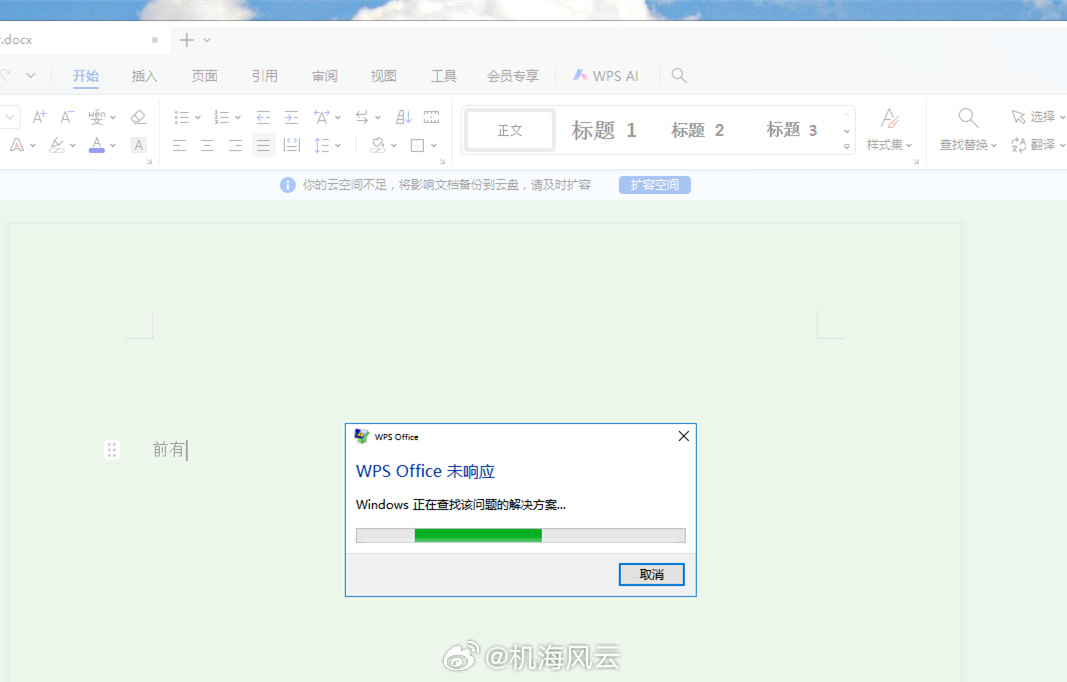This screenshot has width=1067, height=682.
Task: Cancel the not-responding dialog via 取消
Action: [652, 574]
